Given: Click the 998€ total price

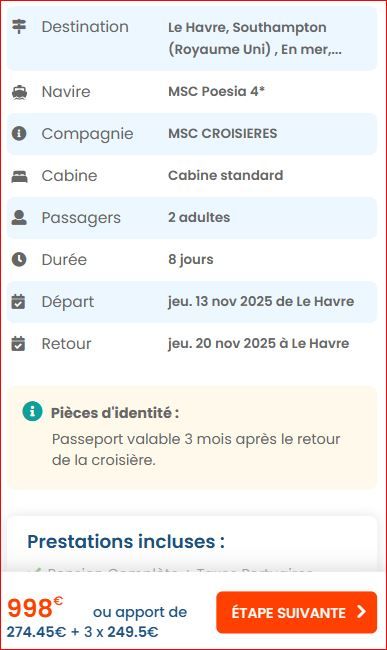Looking at the screenshot, I should pos(35,608).
